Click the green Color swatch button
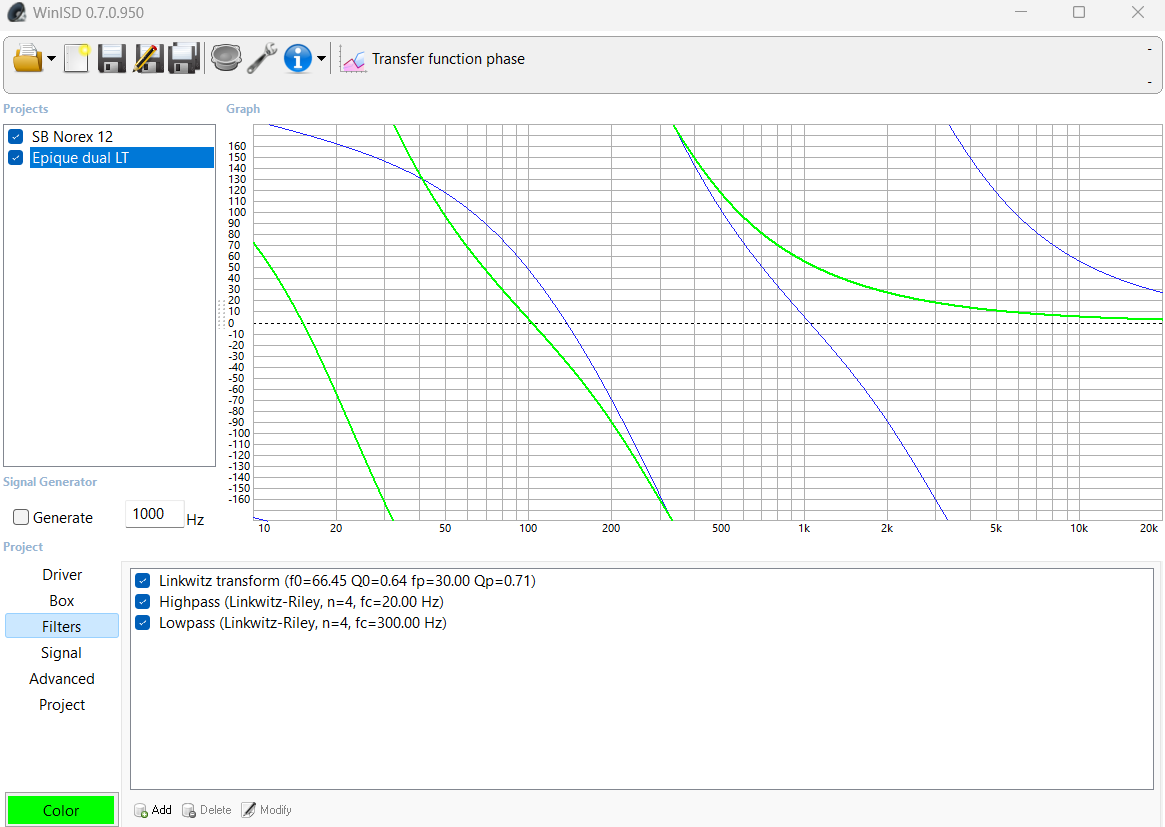 coord(61,810)
